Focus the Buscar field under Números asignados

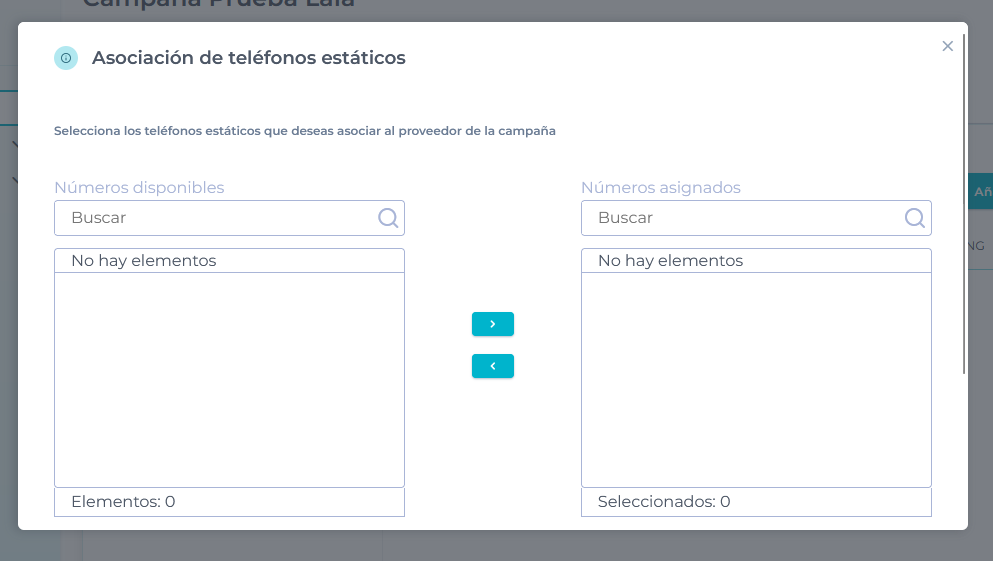pyautogui.click(x=745, y=218)
